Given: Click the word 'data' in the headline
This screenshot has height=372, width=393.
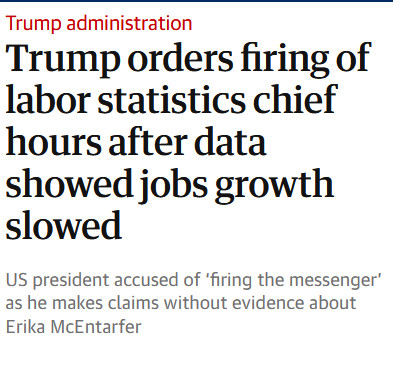Looking at the screenshot, I should pos(230,141).
